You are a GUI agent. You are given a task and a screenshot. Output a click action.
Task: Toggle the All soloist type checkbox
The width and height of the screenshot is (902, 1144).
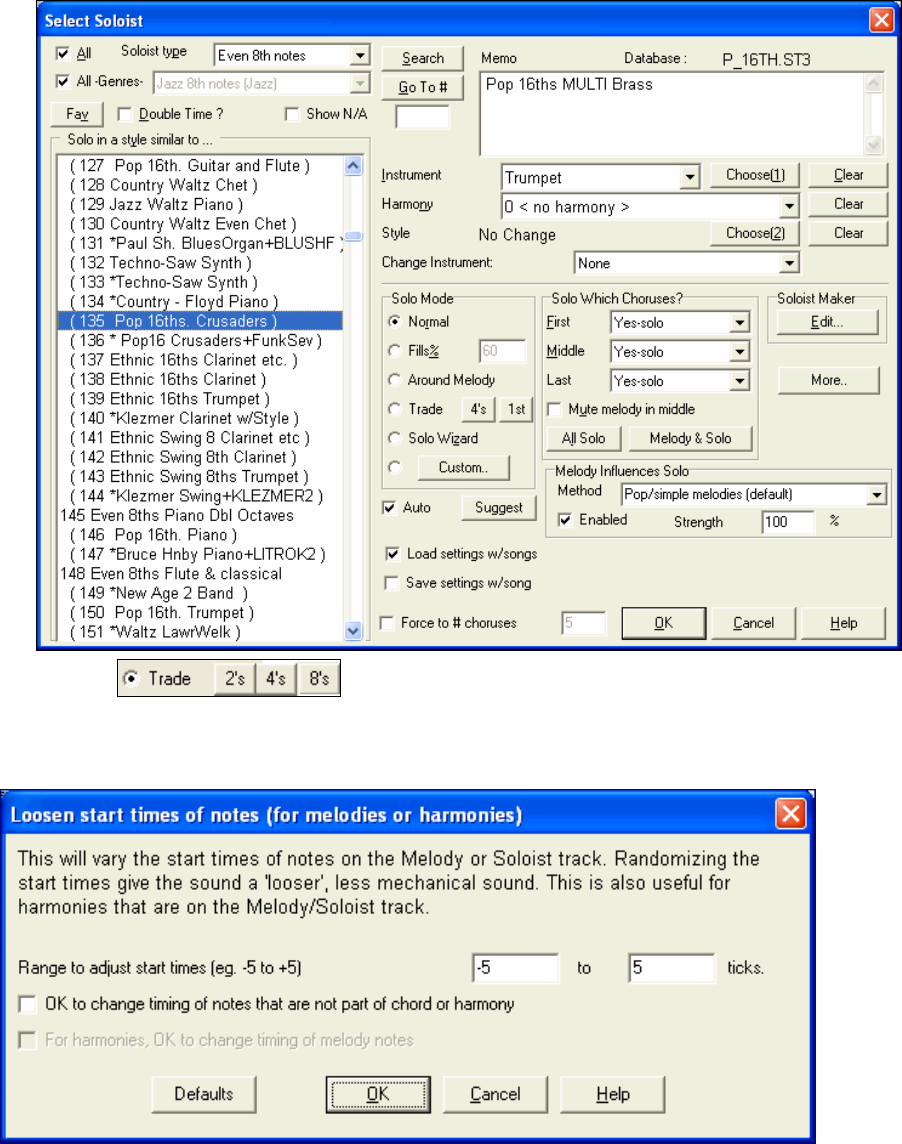[63, 53]
